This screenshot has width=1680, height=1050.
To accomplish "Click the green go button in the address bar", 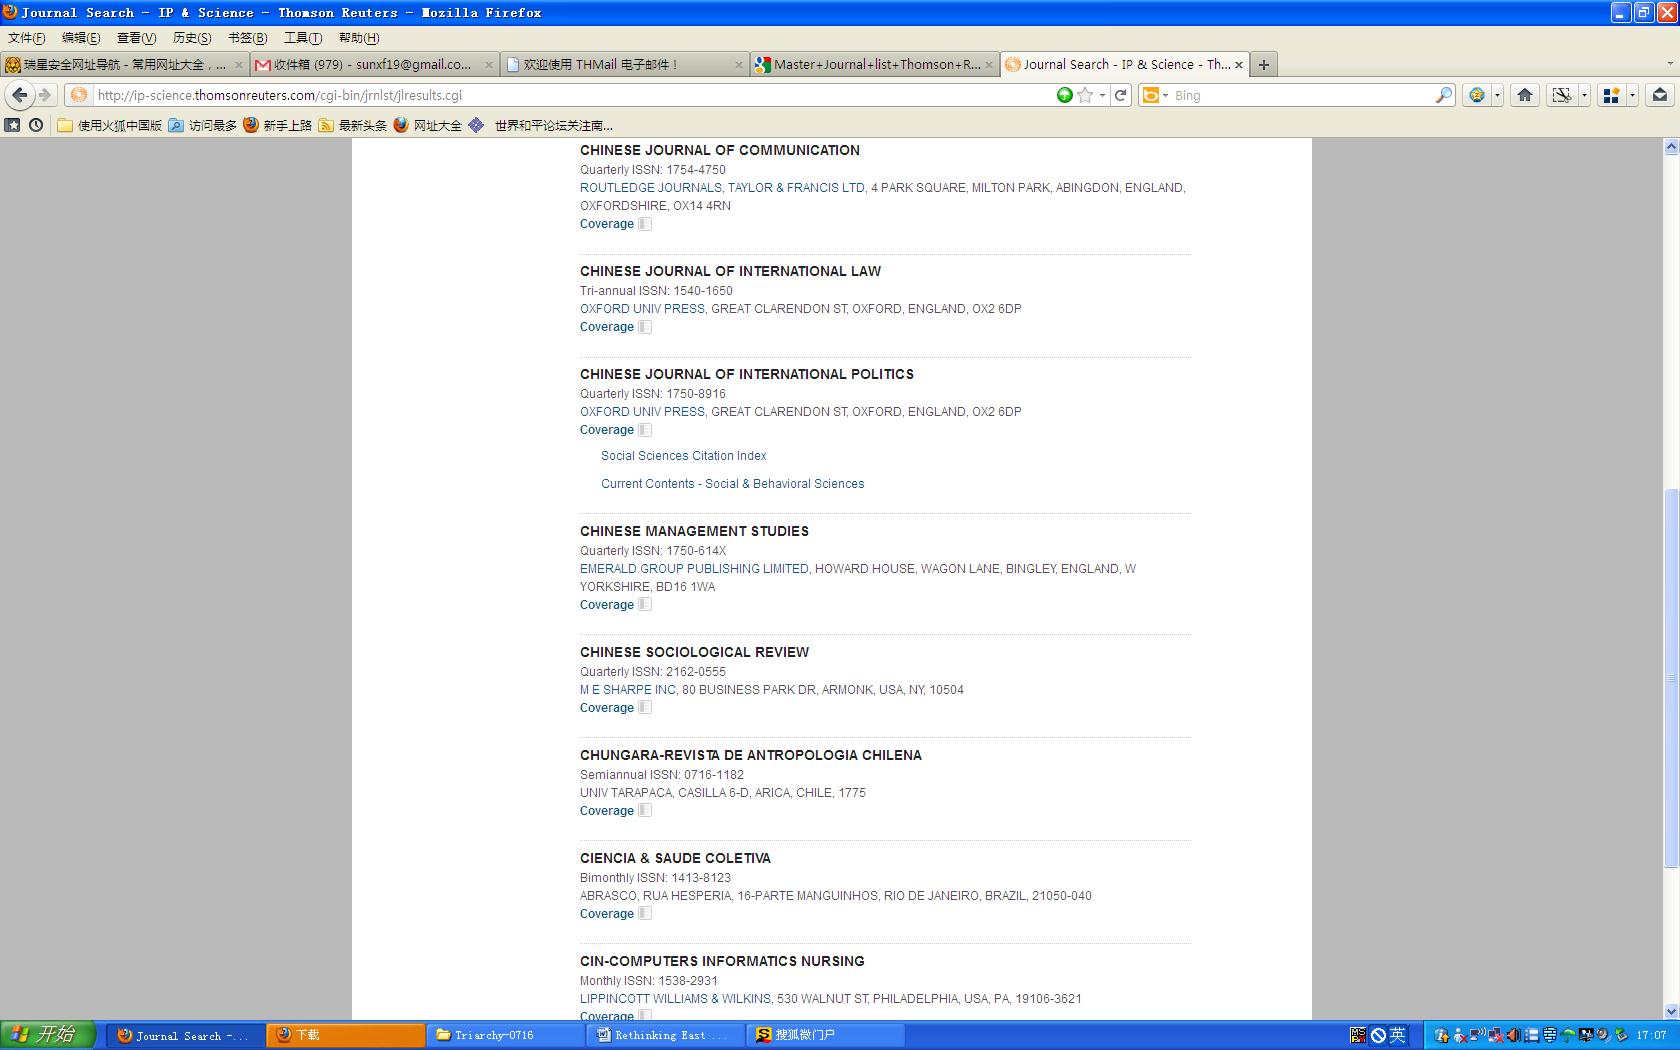I will [x=1065, y=95].
